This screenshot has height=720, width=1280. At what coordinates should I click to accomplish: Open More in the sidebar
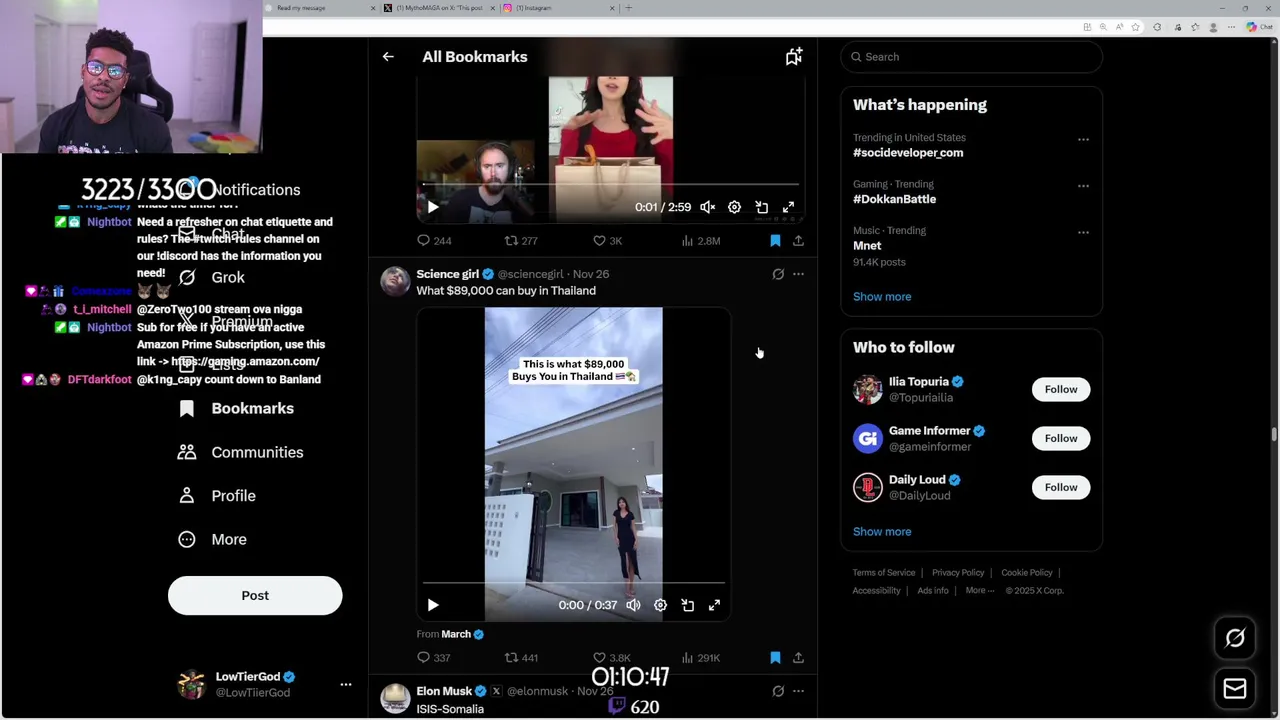coord(212,540)
